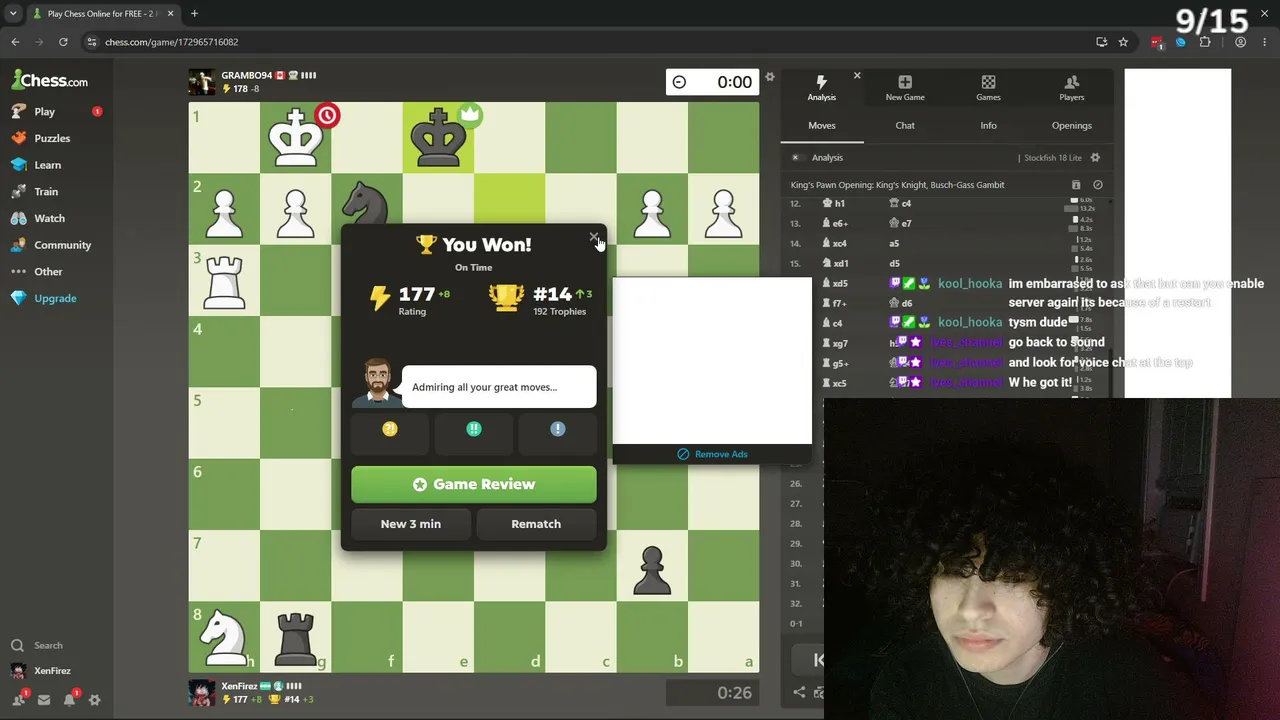Click the sidebar Search field

[x=56, y=646]
